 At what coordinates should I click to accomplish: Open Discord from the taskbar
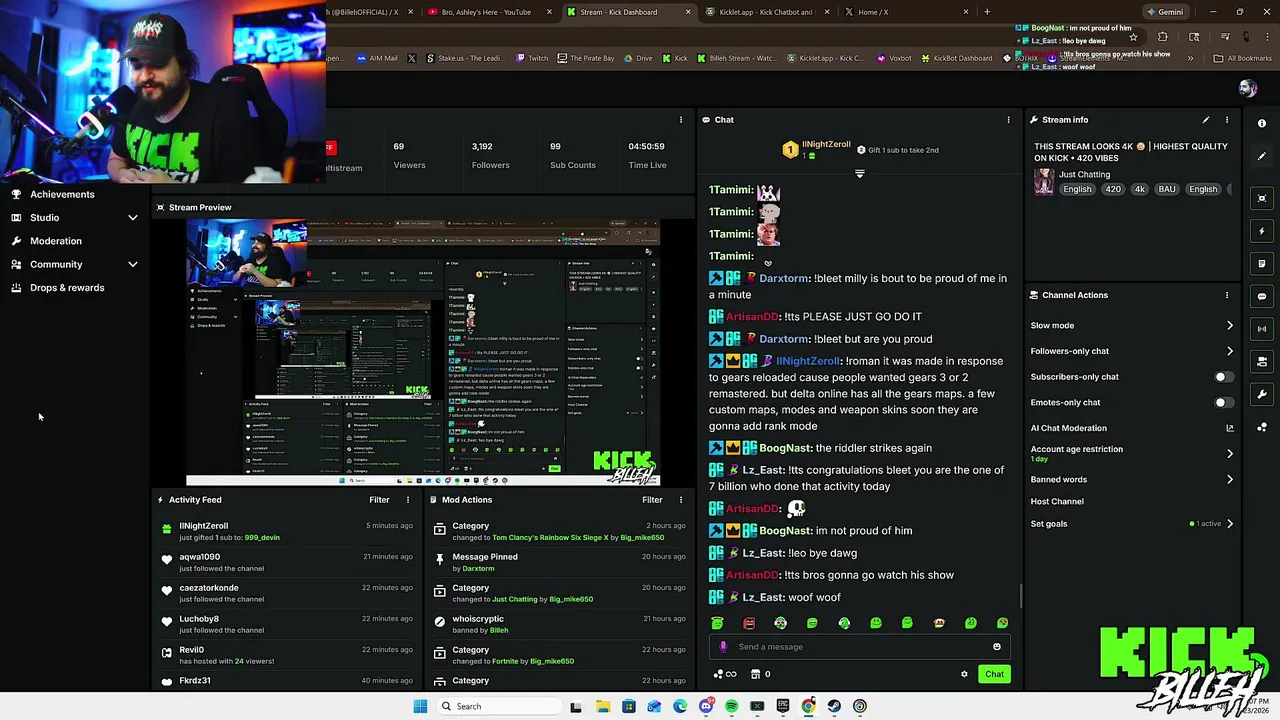pyautogui.click(x=706, y=706)
